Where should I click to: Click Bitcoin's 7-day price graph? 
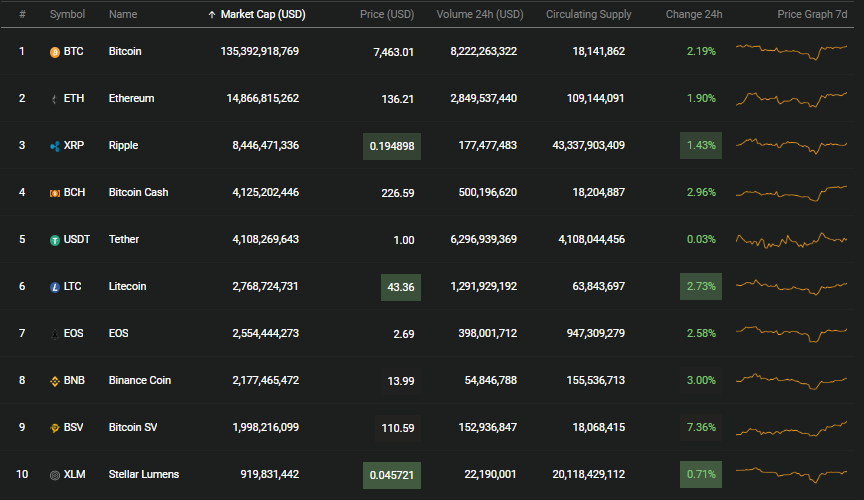pyautogui.click(x=791, y=51)
